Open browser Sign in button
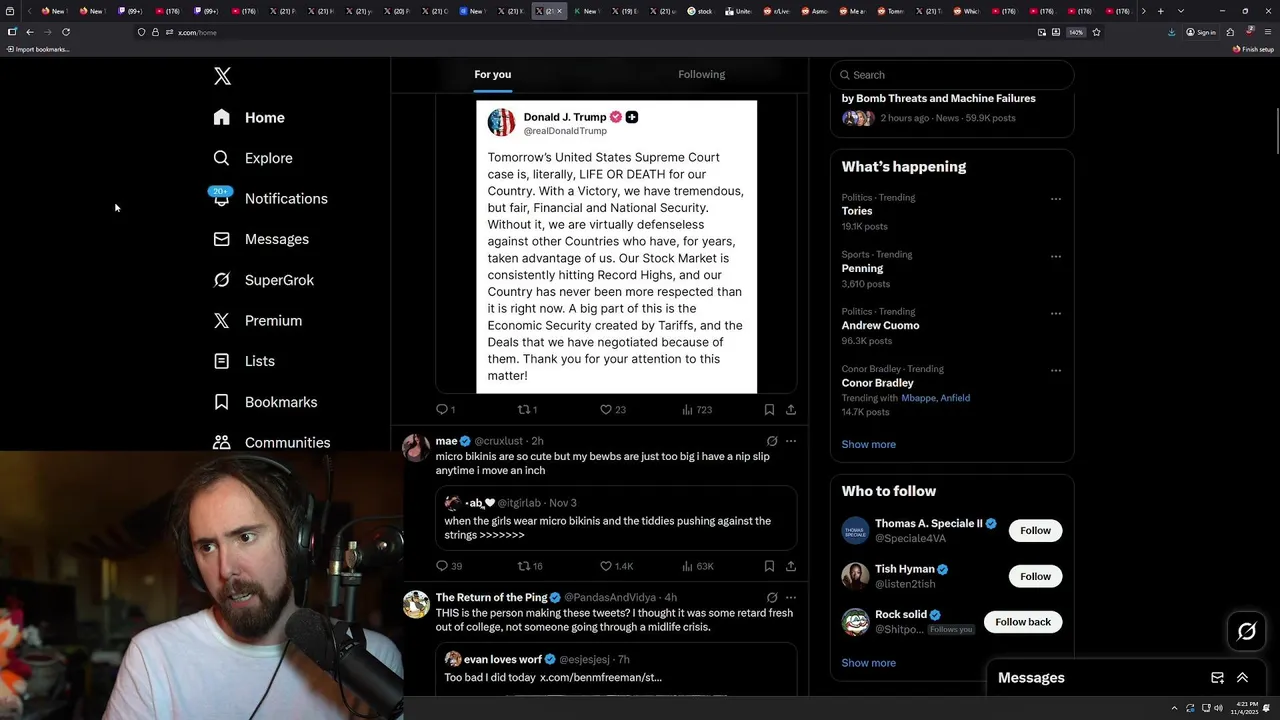The image size is (1280, 720). pos(1201,32)
